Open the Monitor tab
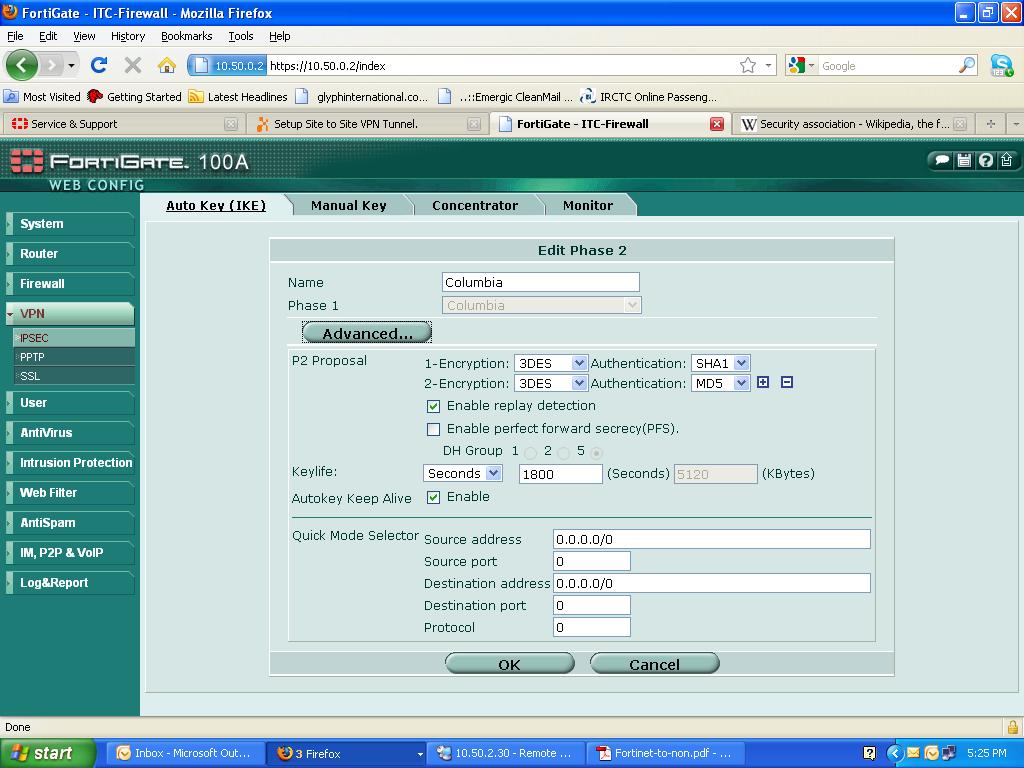The width and height of the screenshot is (1024, 768). (588, 205)
